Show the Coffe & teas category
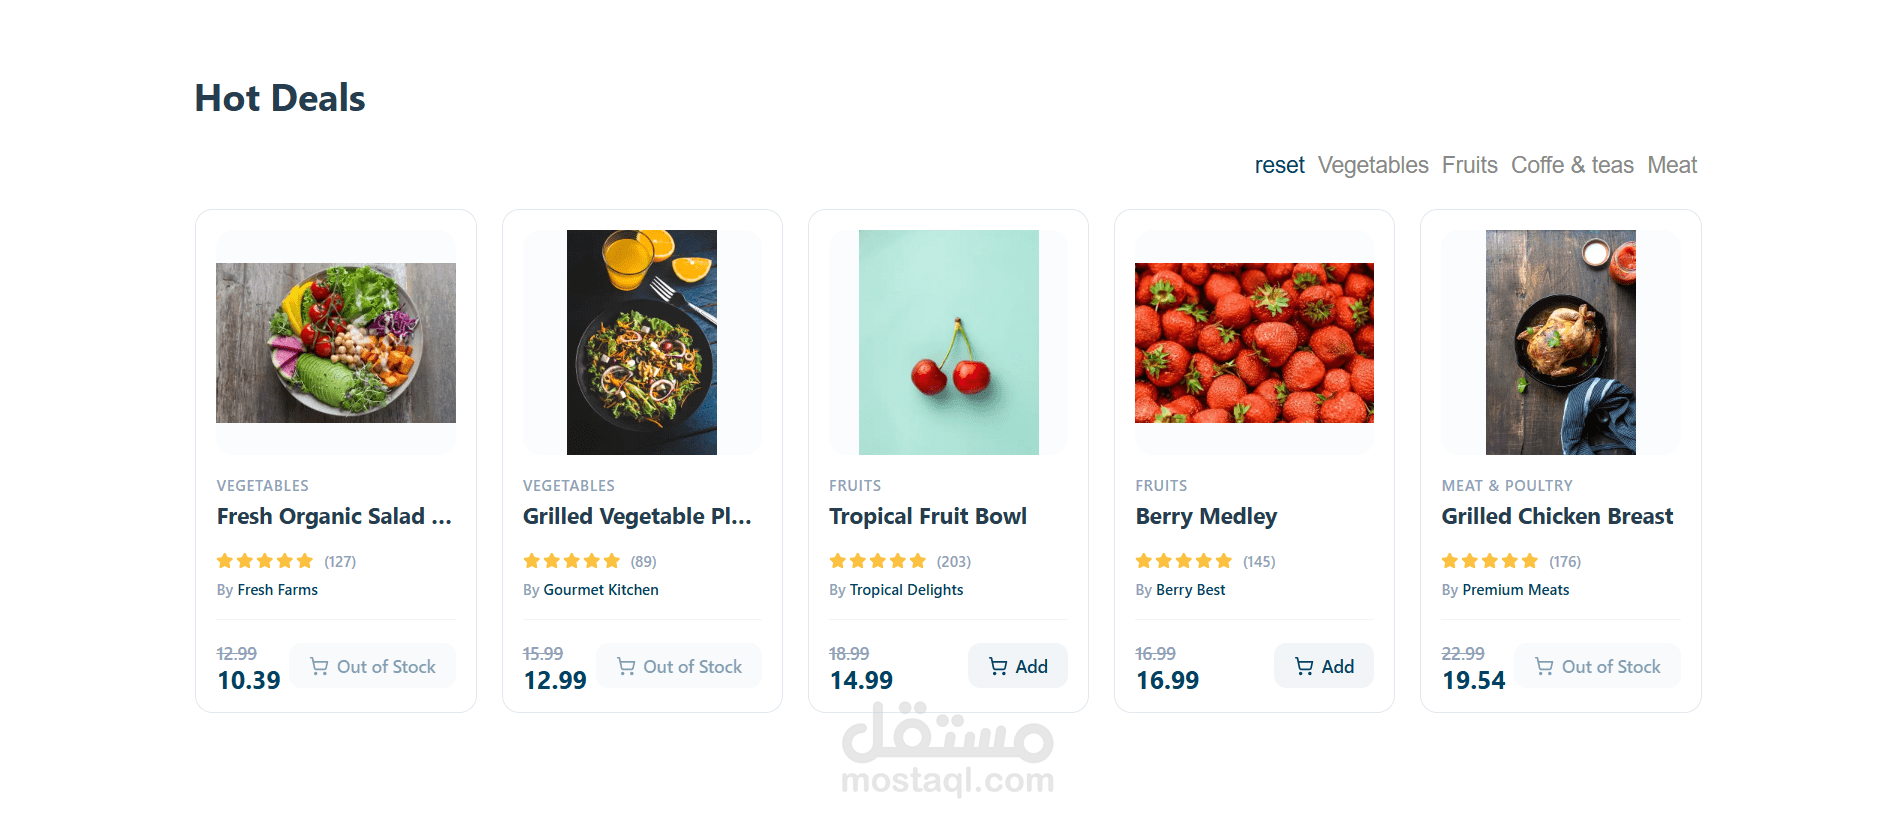 [x=1572, y=165]
